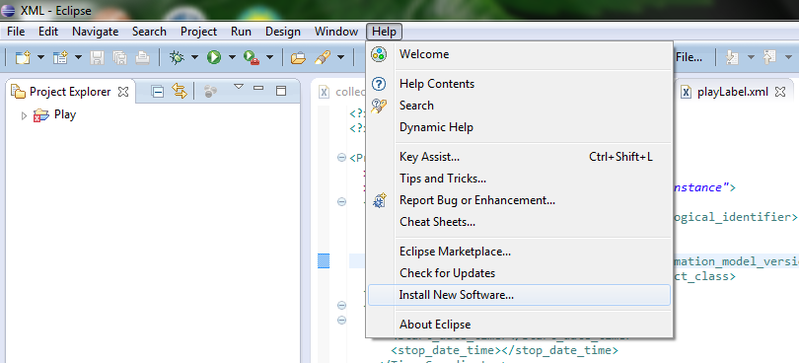Viewport: 799px width, 363px height.
Task: Choose Dynamic Help menu entry
Action: pos(519,127)
